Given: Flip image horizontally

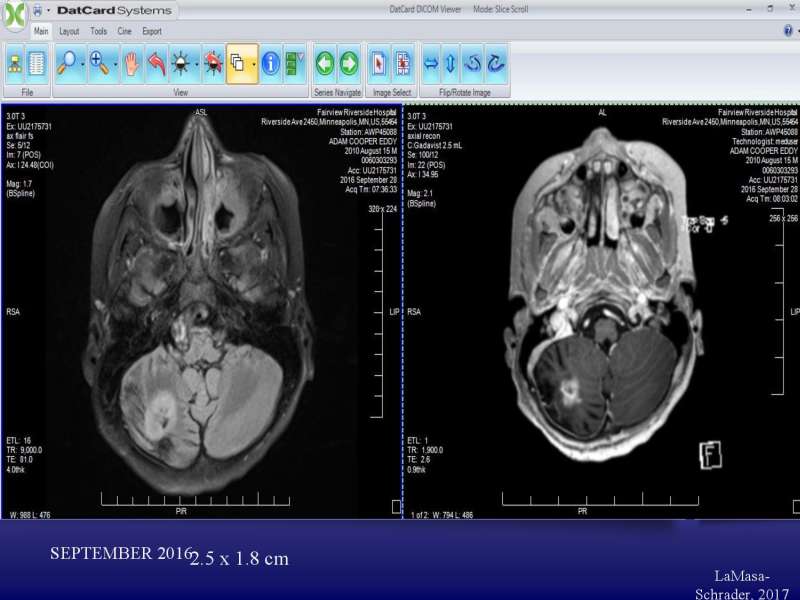Looking at the screenshot, I should tap(431, 64).
